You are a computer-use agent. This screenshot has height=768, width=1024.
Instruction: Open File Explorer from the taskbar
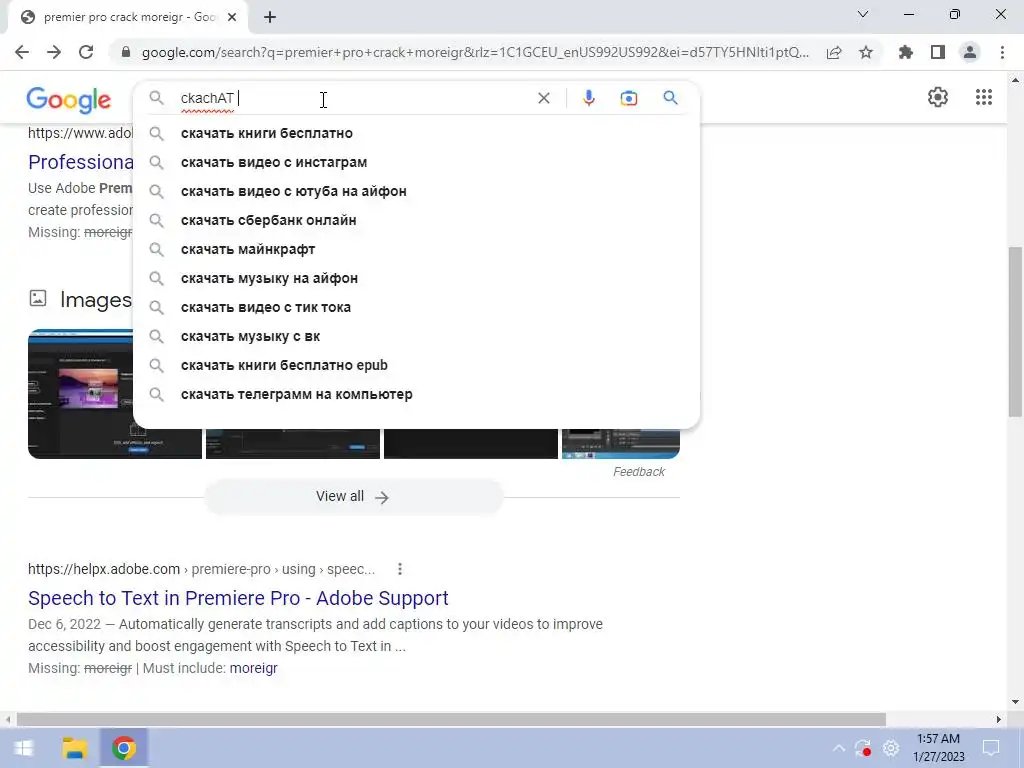pos(74,748)
